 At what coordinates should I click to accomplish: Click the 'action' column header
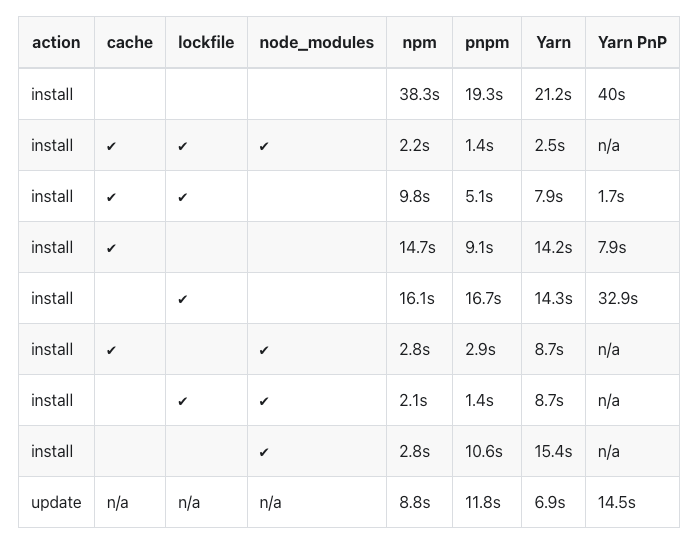(x=56, y=43)
